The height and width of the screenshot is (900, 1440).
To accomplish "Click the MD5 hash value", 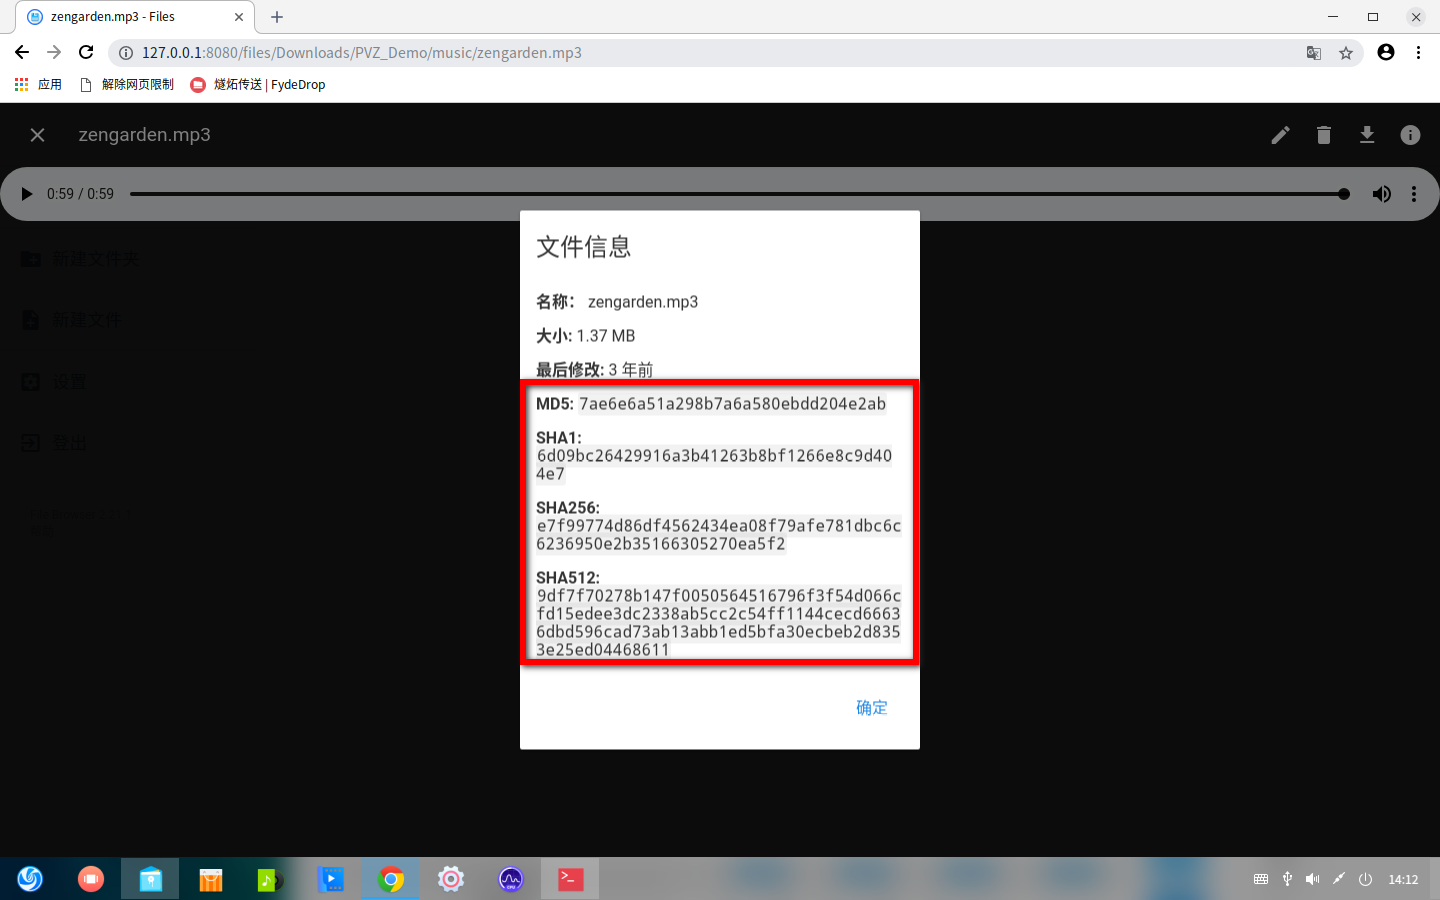I will (732, 404).
